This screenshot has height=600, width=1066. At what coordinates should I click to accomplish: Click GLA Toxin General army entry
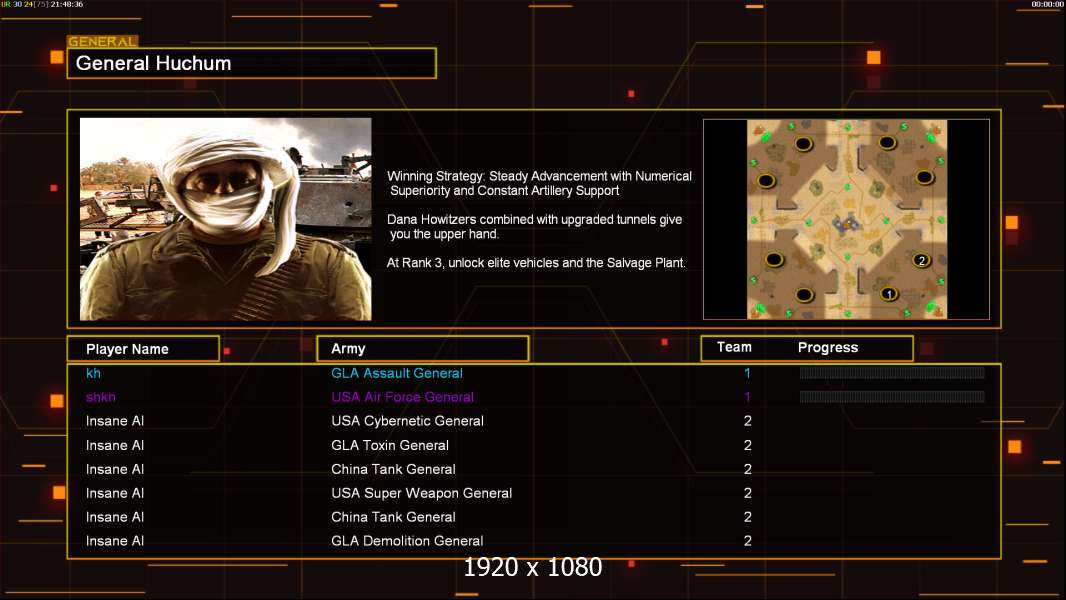point(390,445)
